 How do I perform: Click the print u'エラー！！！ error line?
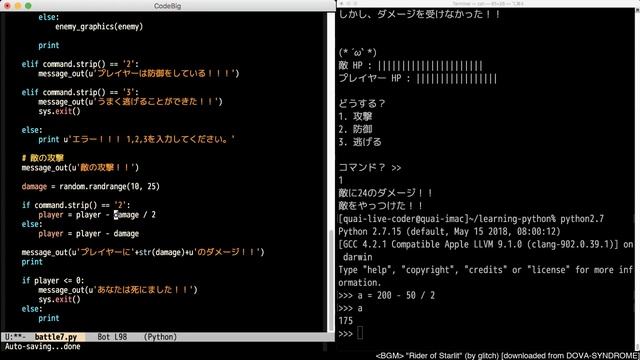(x=137, y=139)
